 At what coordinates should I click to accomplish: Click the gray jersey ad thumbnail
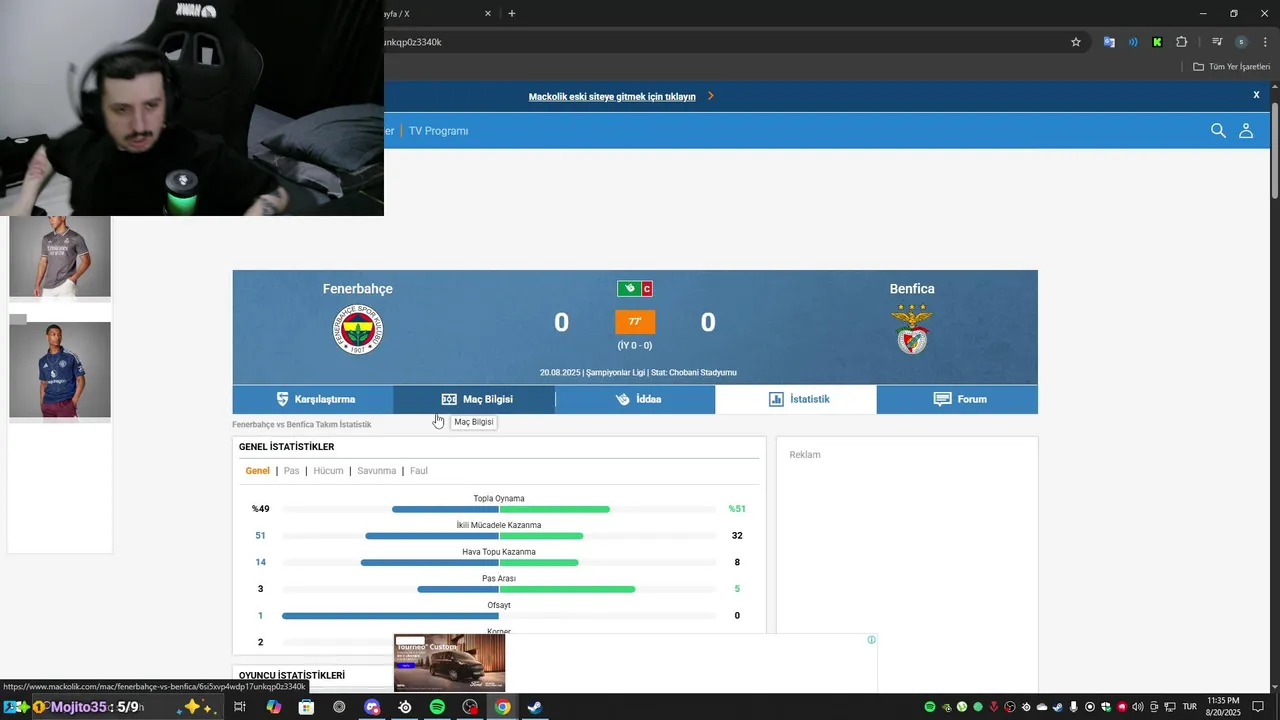pyautogui.click(x=60, y=257)
